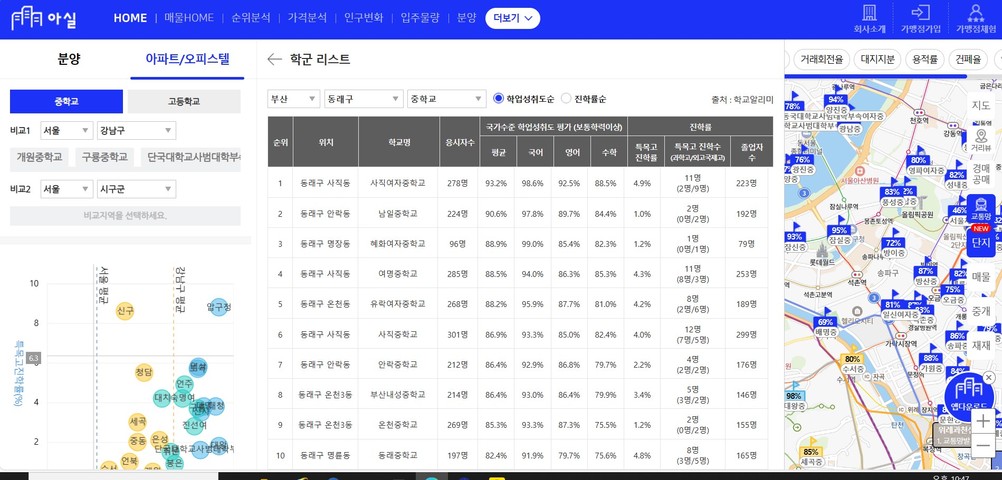Click the 신구 bubble in the scatter chart
The image size is (1002, 480).
point(125,311)
